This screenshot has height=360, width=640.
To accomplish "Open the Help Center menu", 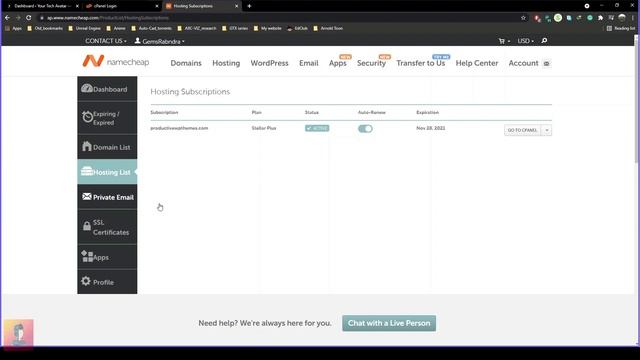I will 477,63.
